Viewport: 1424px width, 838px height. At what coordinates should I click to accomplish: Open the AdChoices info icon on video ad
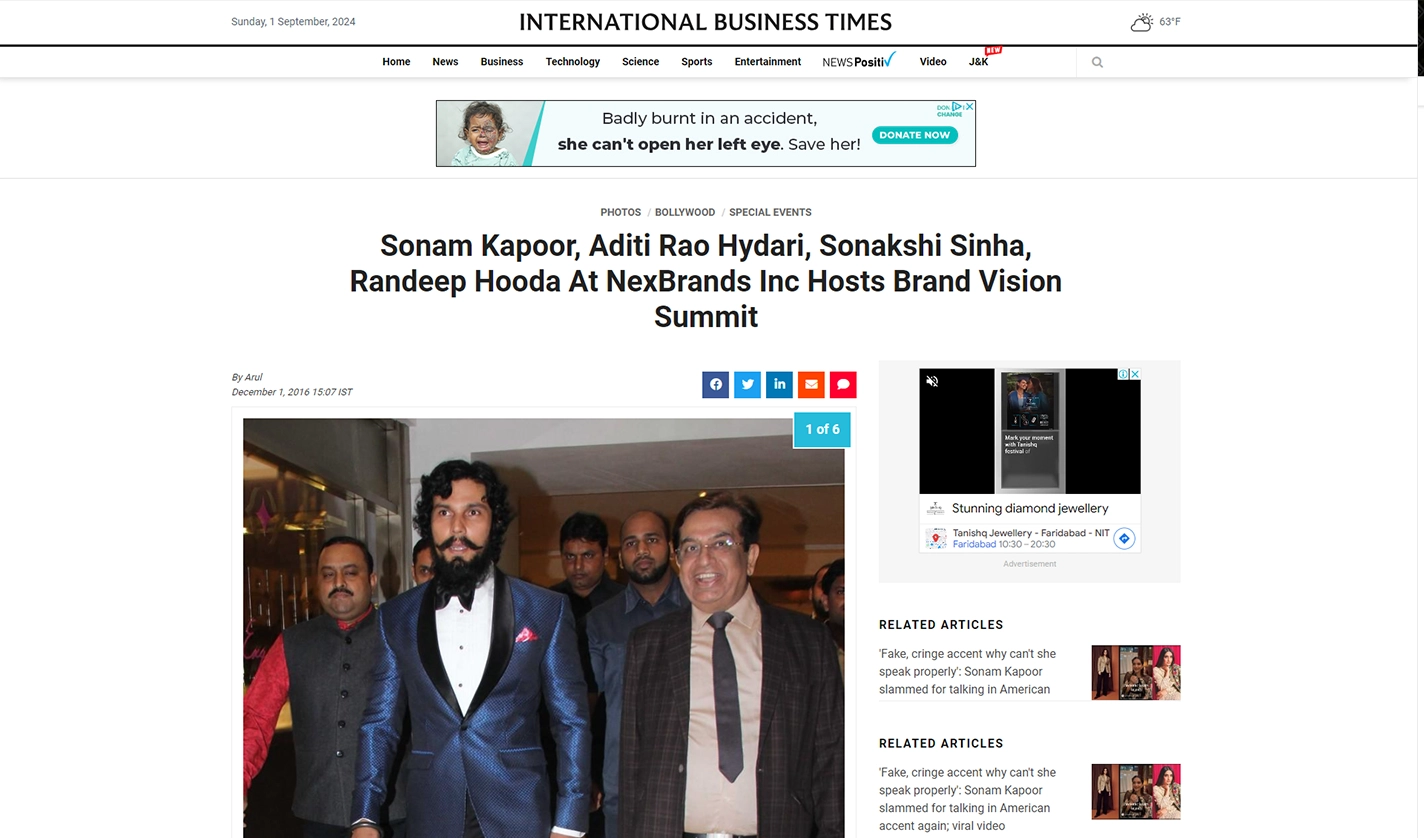coord(1124,374)
